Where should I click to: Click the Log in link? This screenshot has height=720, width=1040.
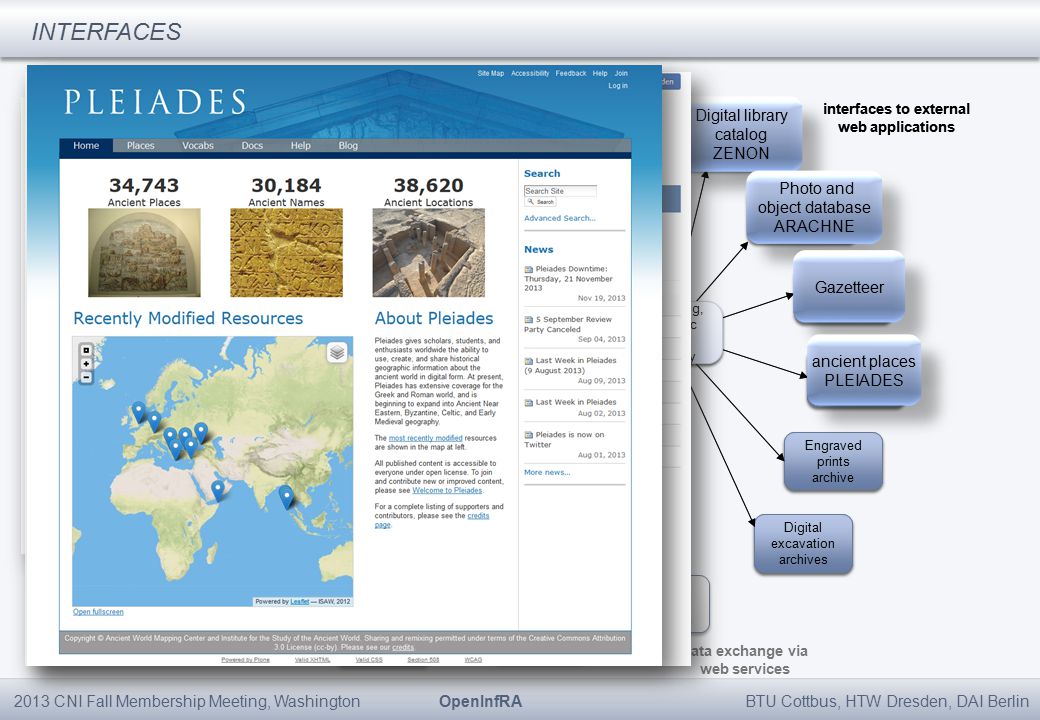click(618, 86)
